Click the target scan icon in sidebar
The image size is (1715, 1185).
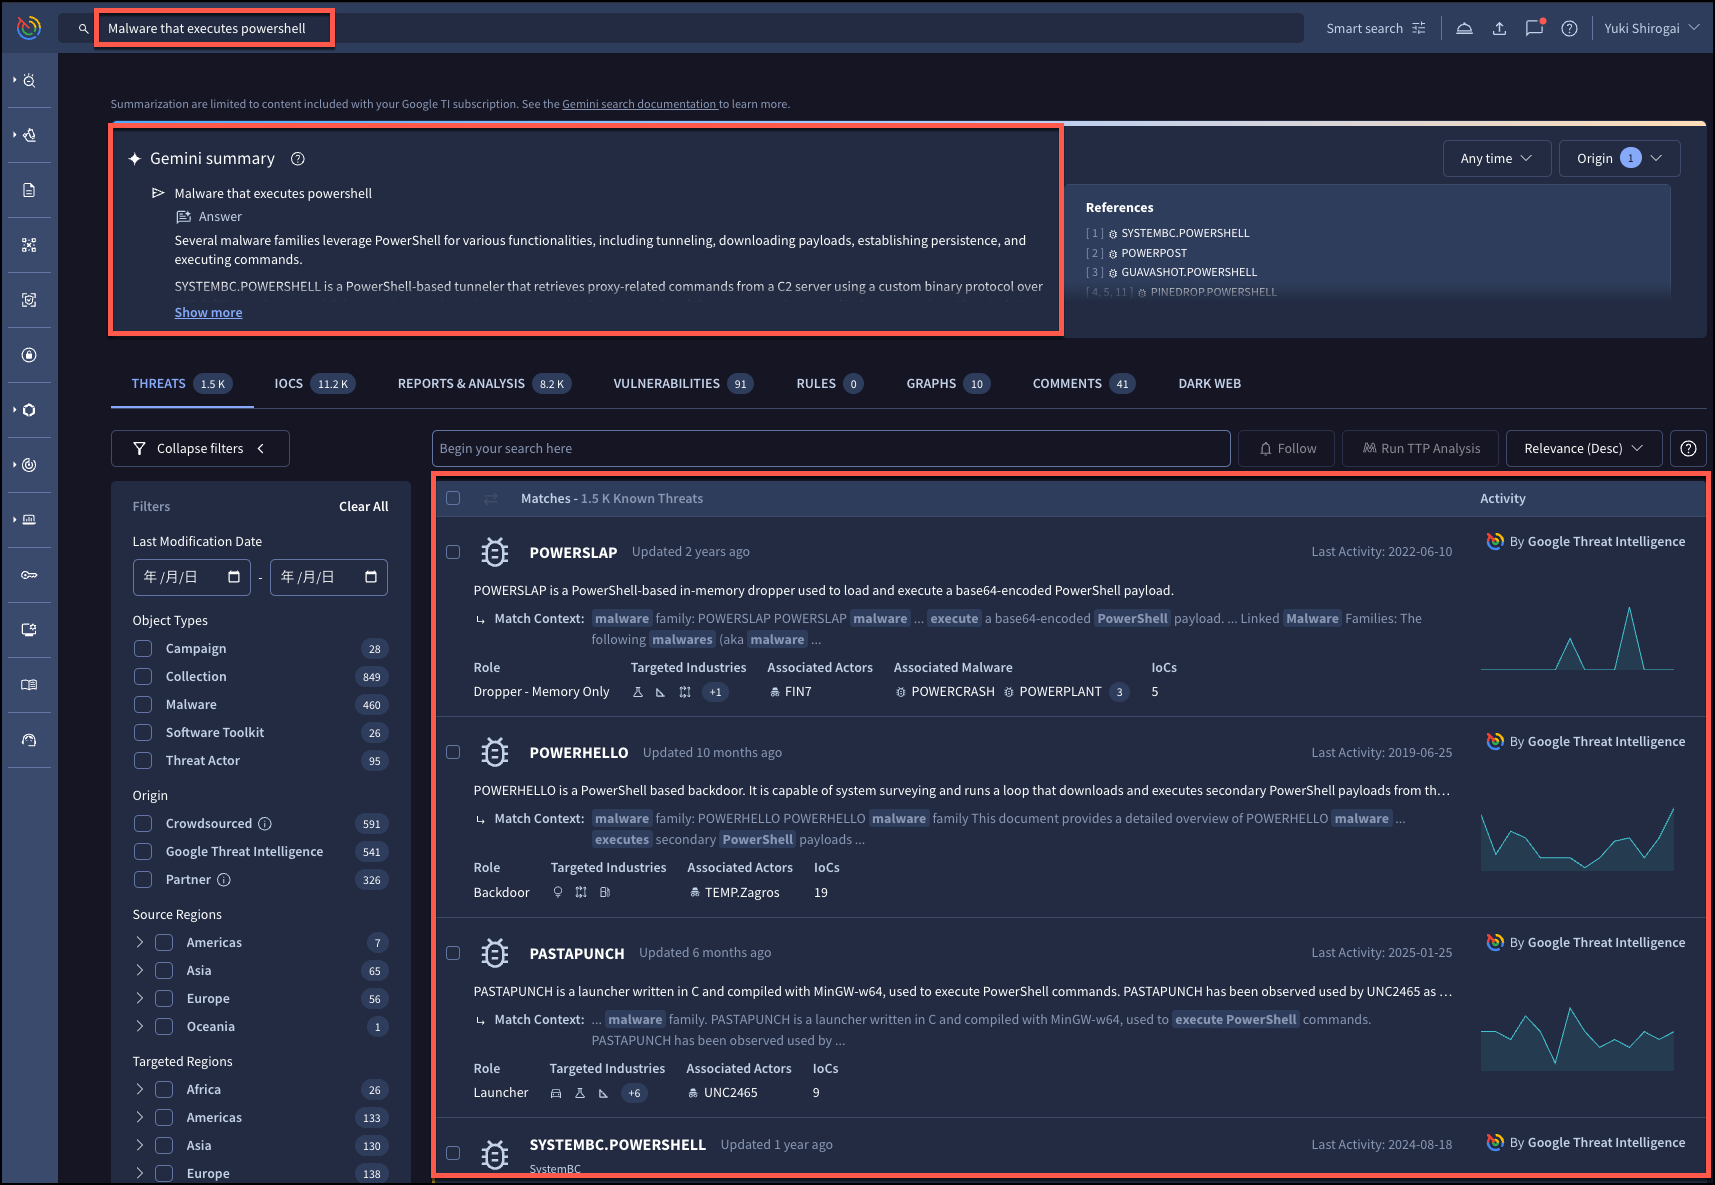point(29,300)
